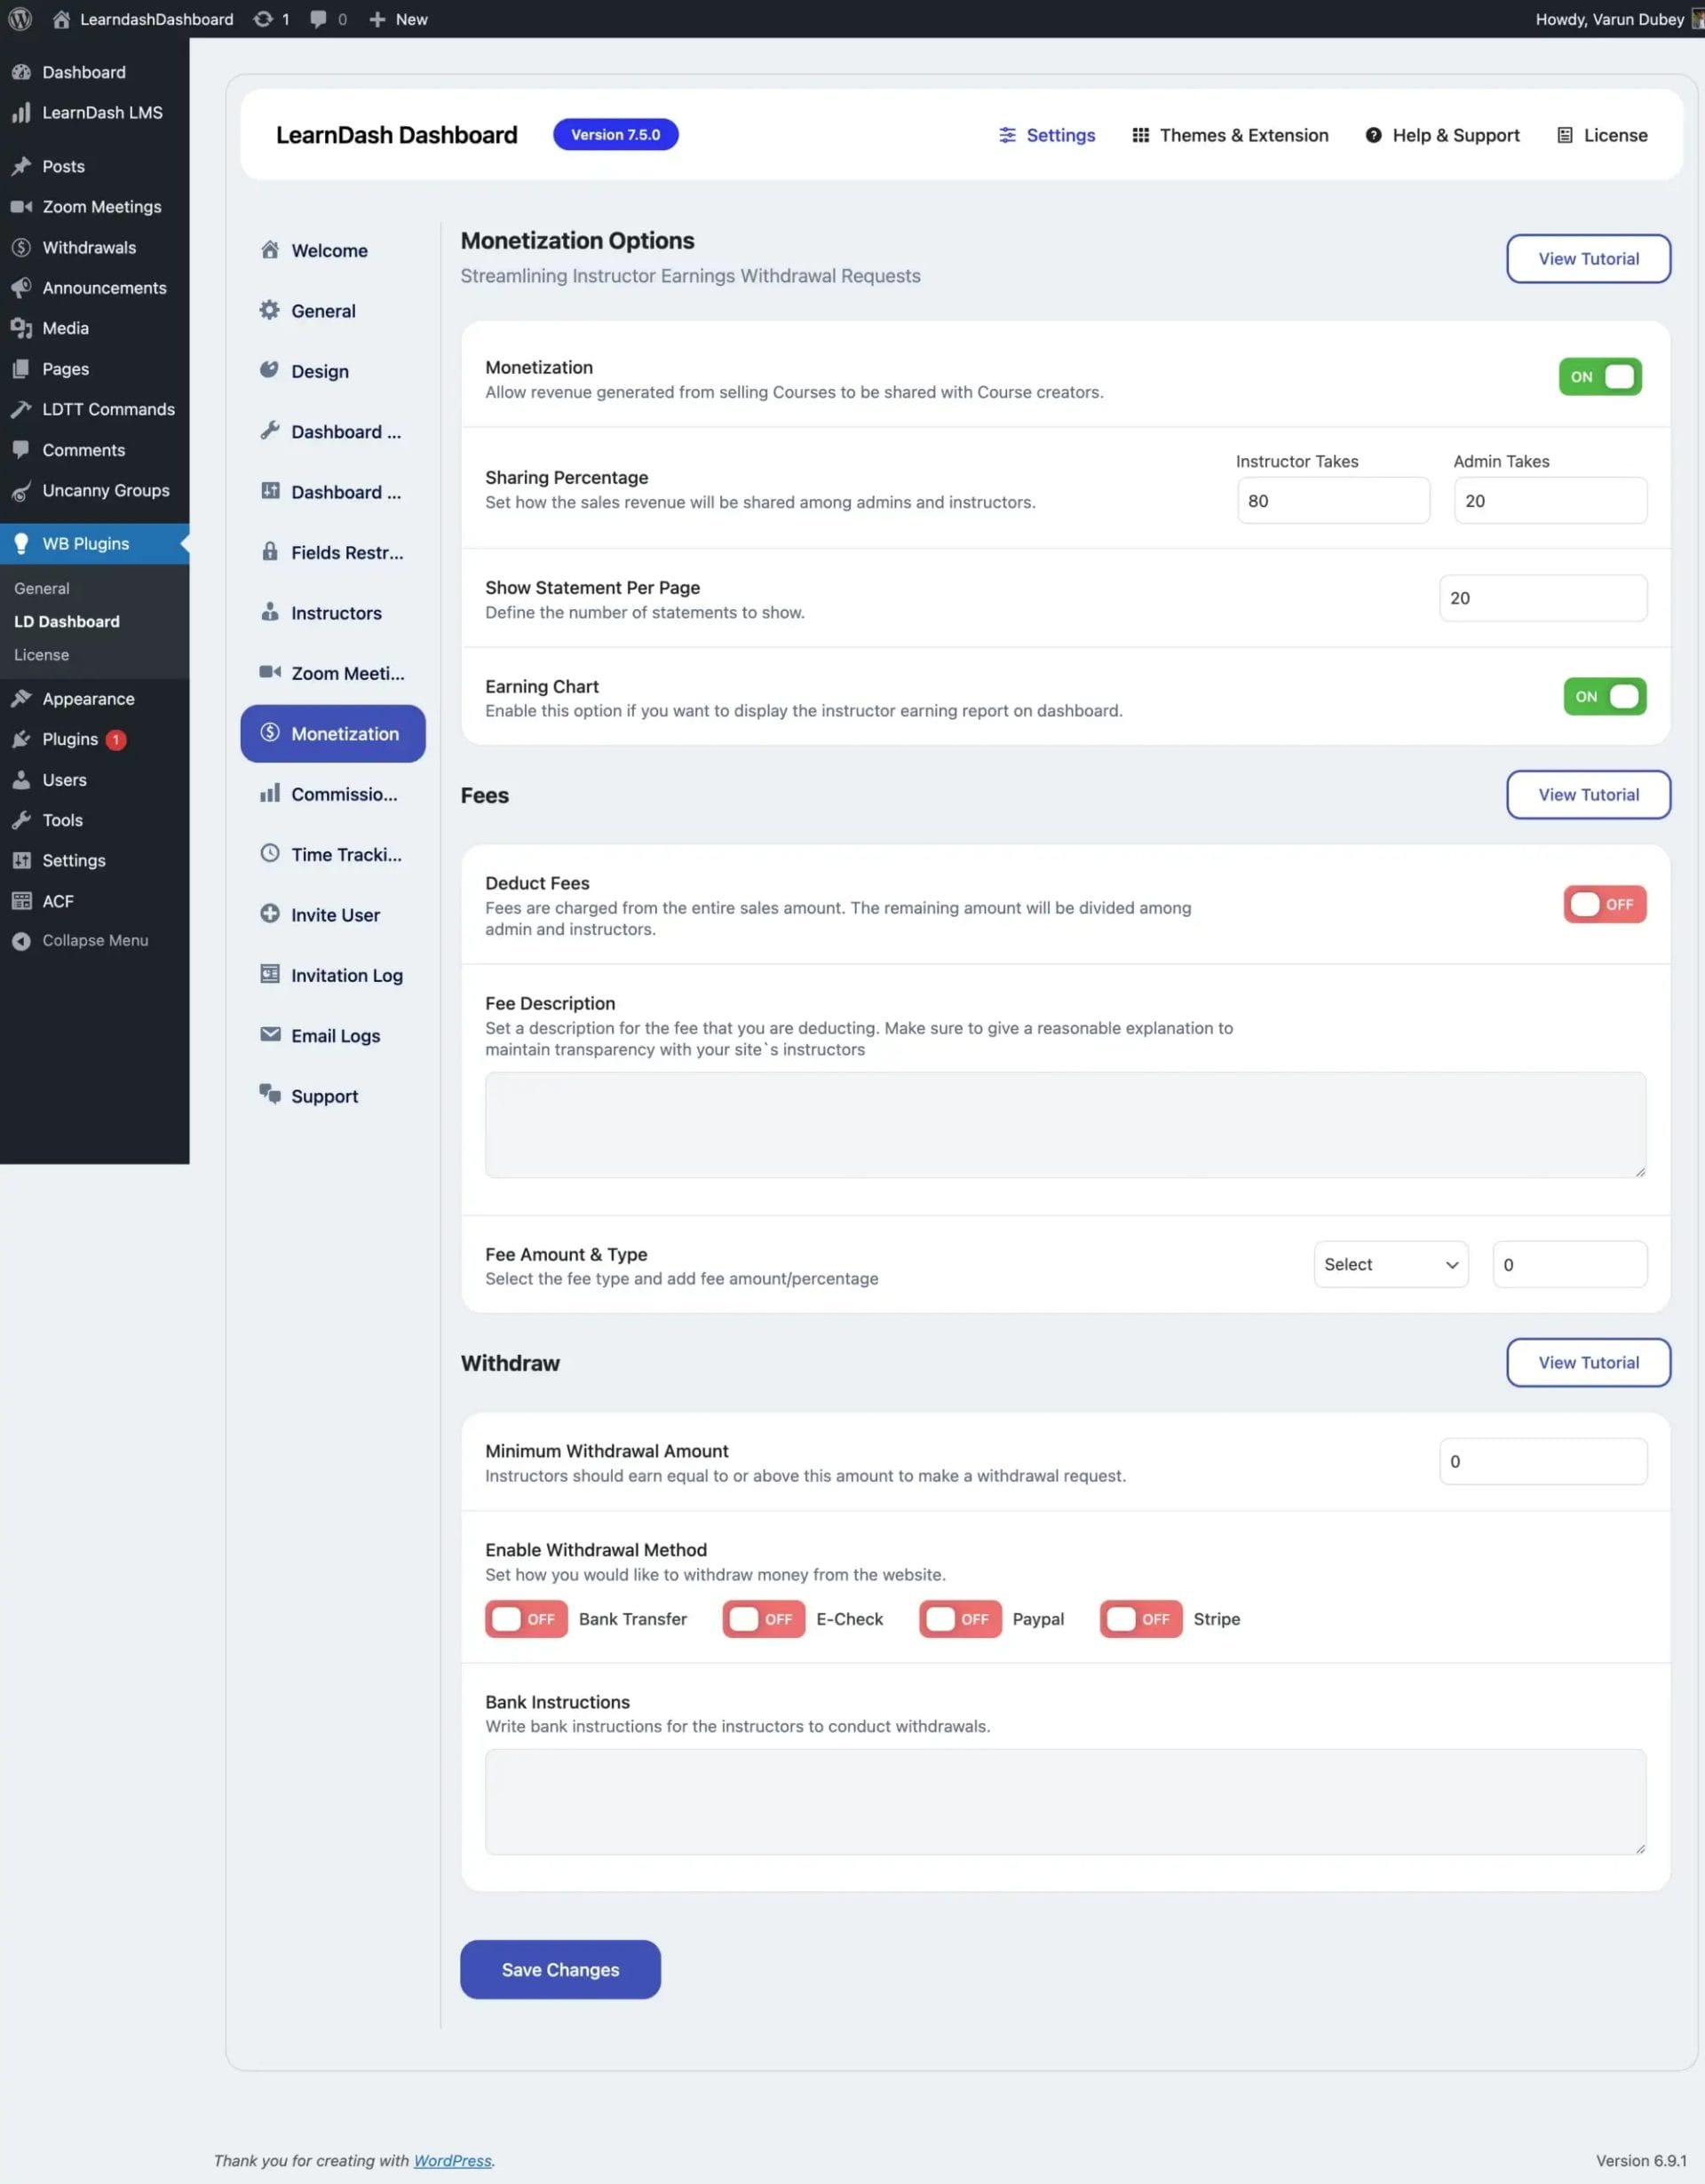Enable the Deduct Fees toggle
This screenshot has width=1705, height=2184.
pos(1605,904)
